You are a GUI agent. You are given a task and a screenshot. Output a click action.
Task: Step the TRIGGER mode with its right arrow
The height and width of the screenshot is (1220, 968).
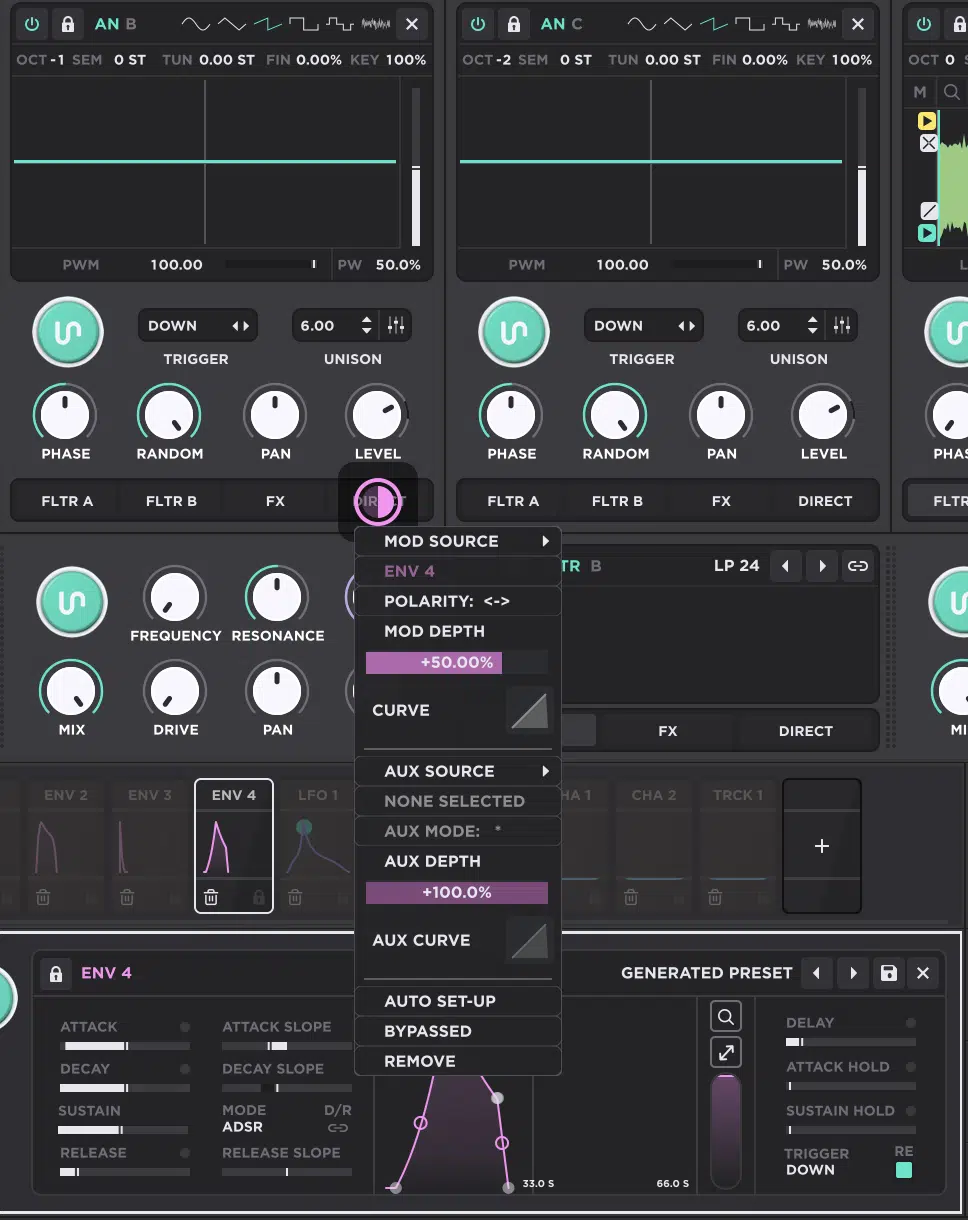[247, 325]
